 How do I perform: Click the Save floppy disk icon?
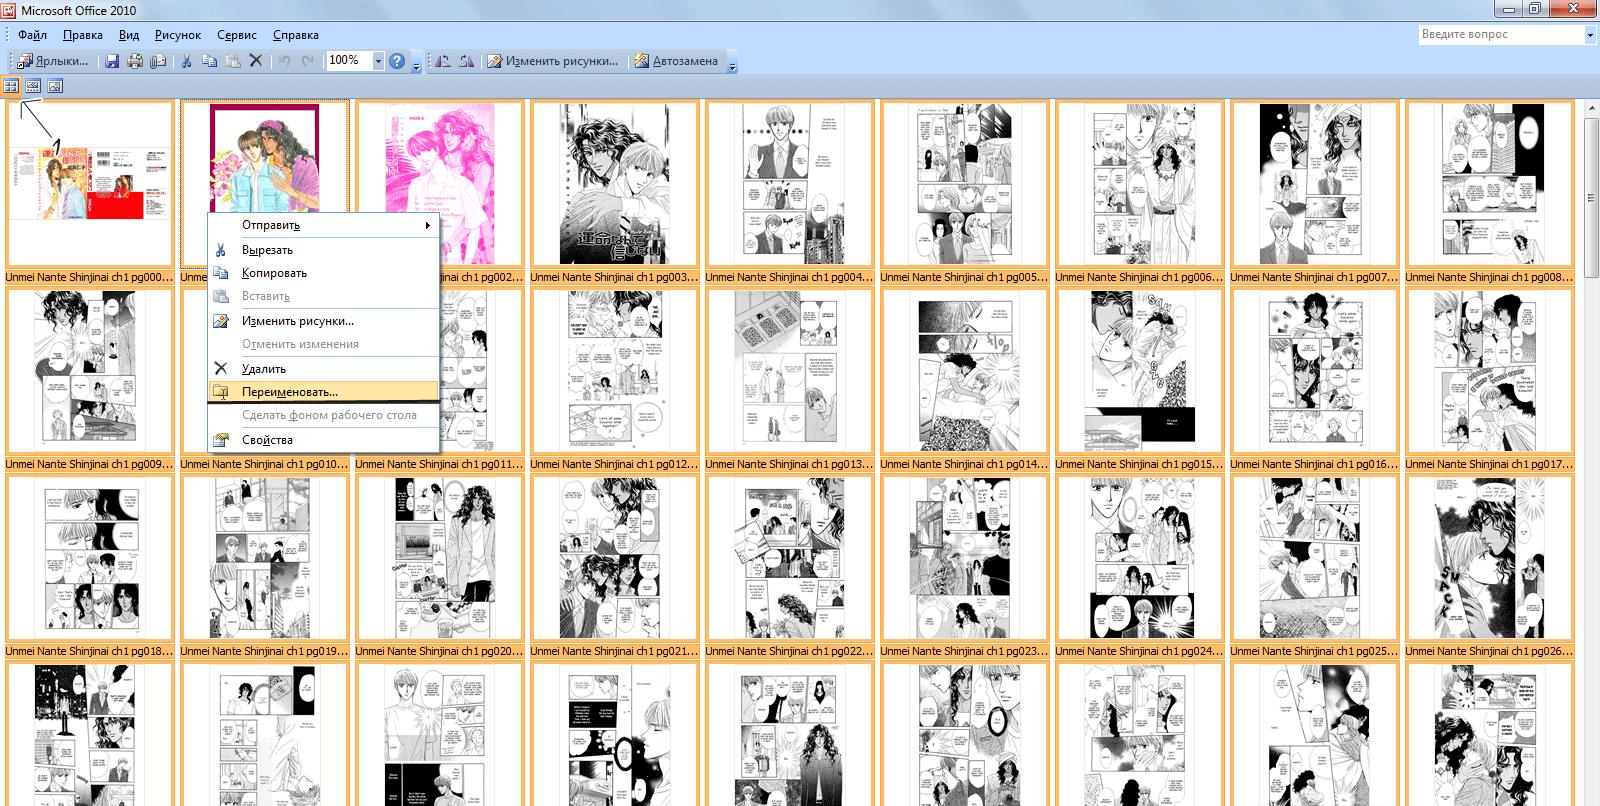coord(111,61)
